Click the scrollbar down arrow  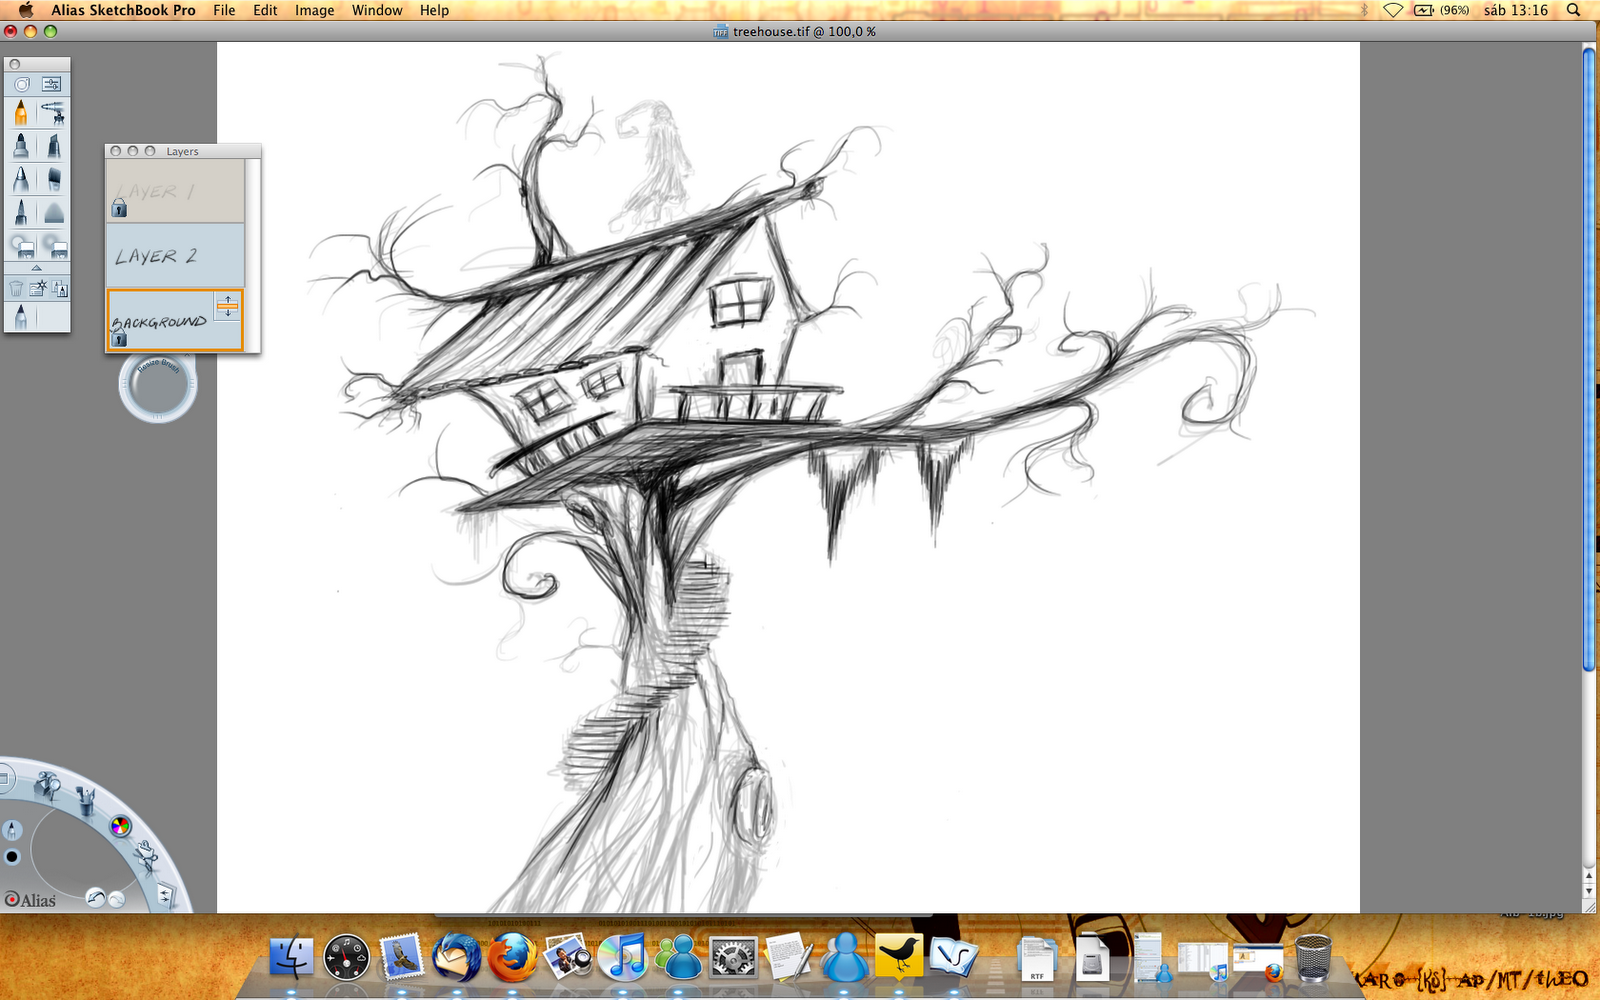pos(1589,891)
